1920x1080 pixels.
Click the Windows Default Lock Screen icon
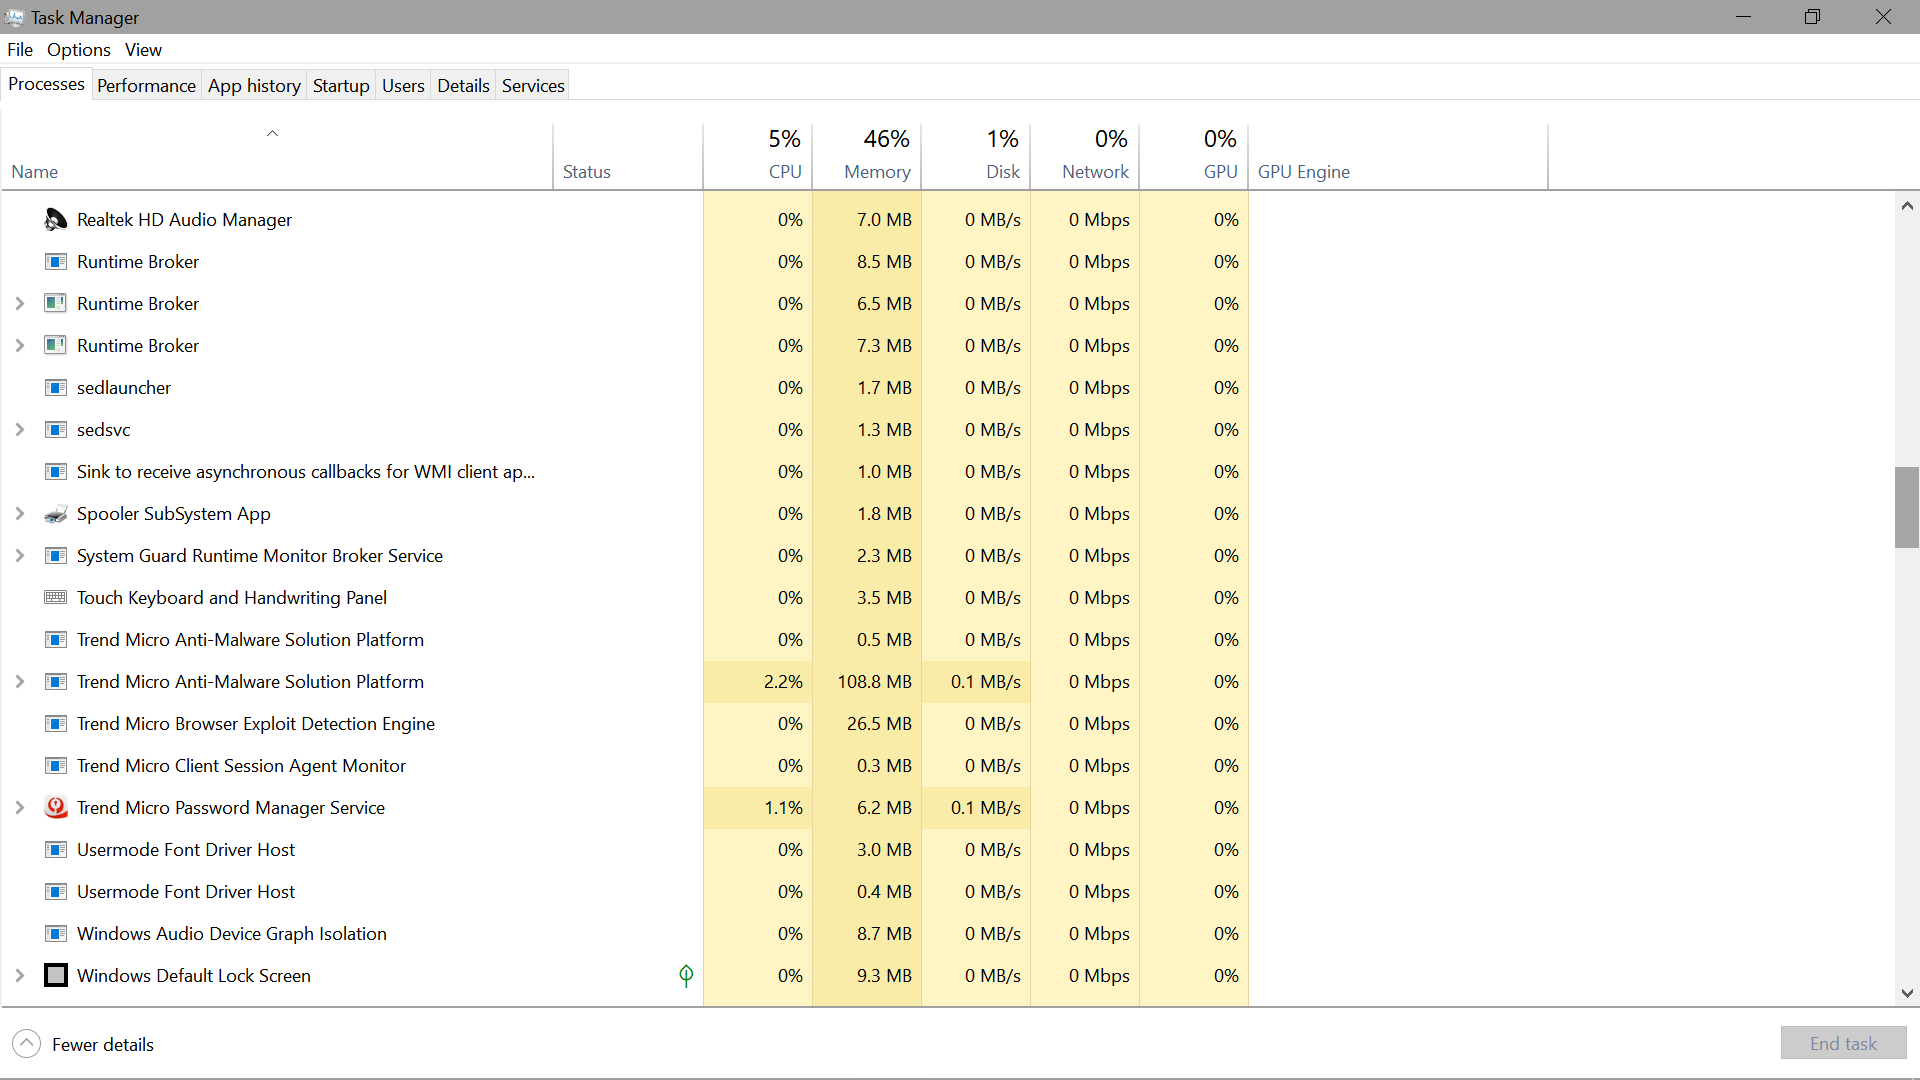[56, 976]
